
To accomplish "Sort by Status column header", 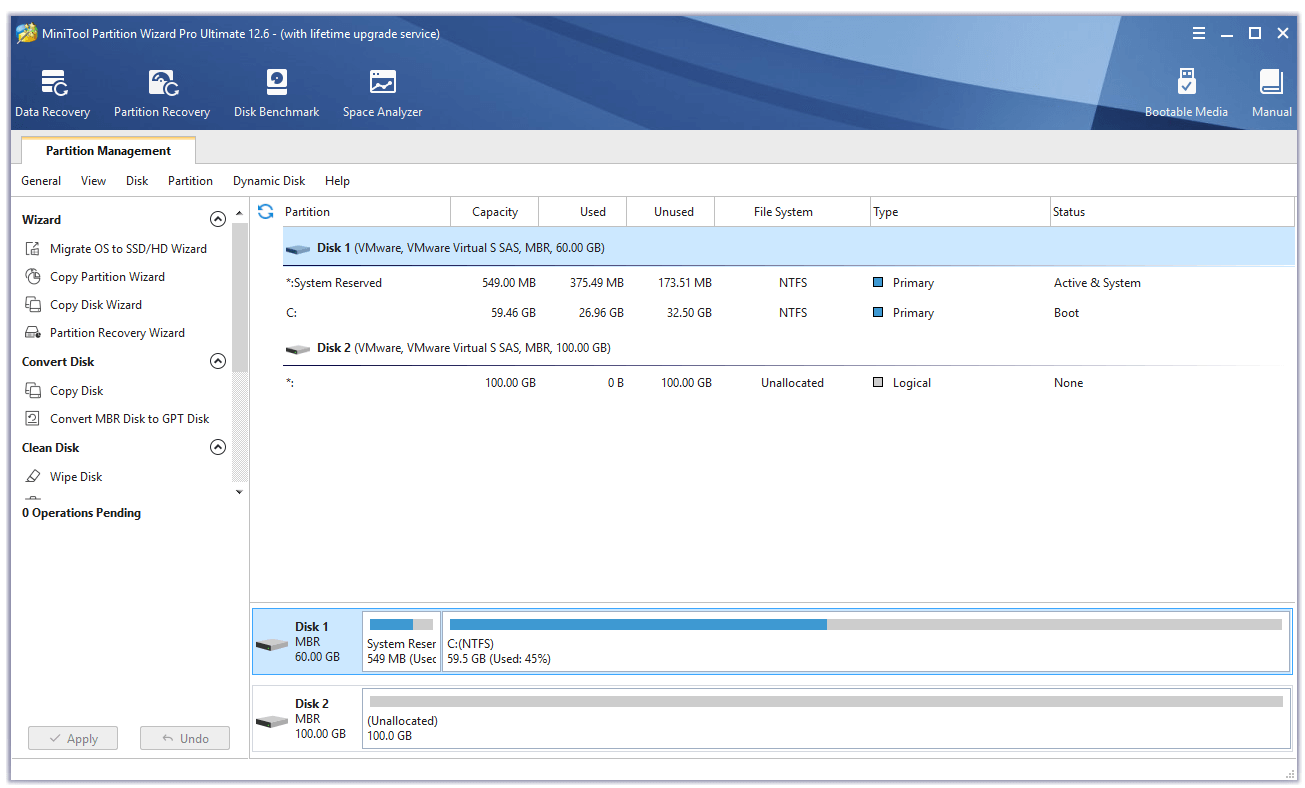I will (x=1172, y=212).
